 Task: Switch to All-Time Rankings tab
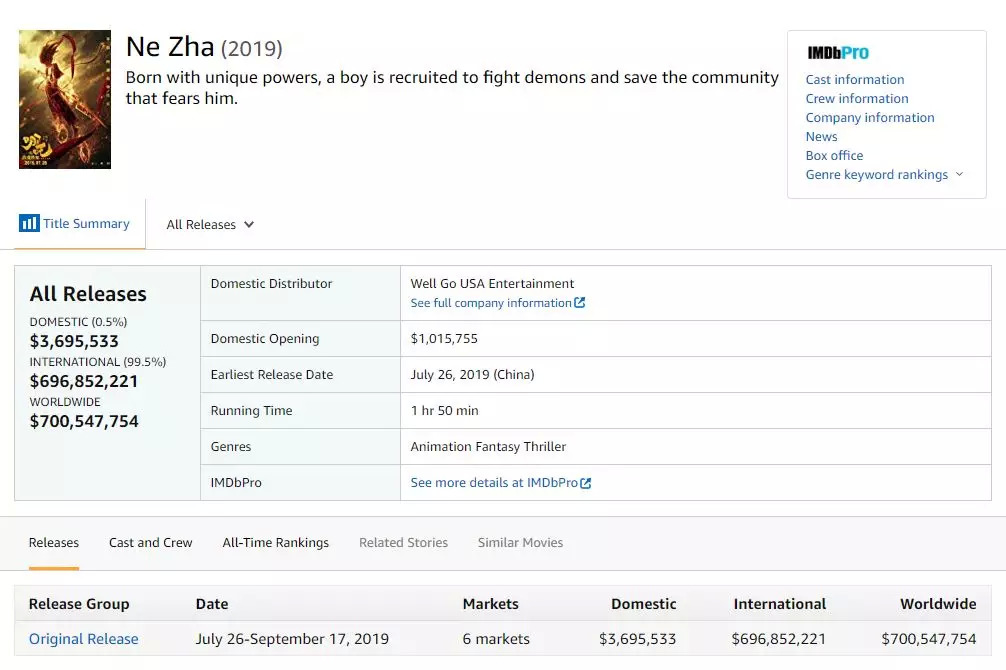[276, 543]
